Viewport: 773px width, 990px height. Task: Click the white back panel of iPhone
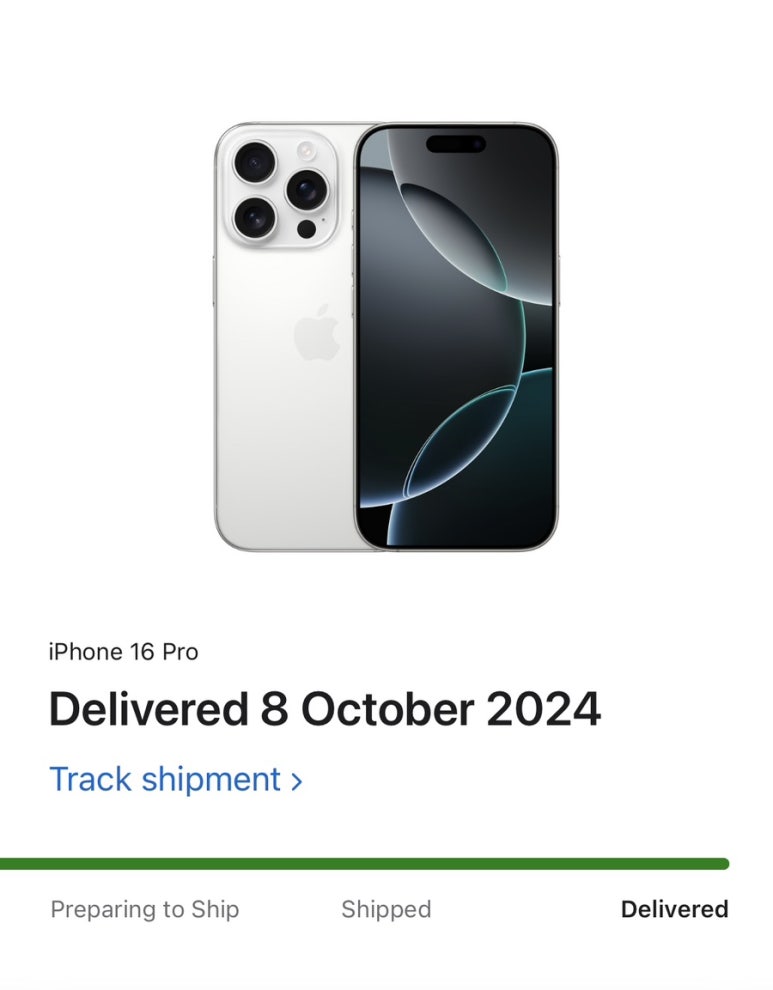(282, 391)
